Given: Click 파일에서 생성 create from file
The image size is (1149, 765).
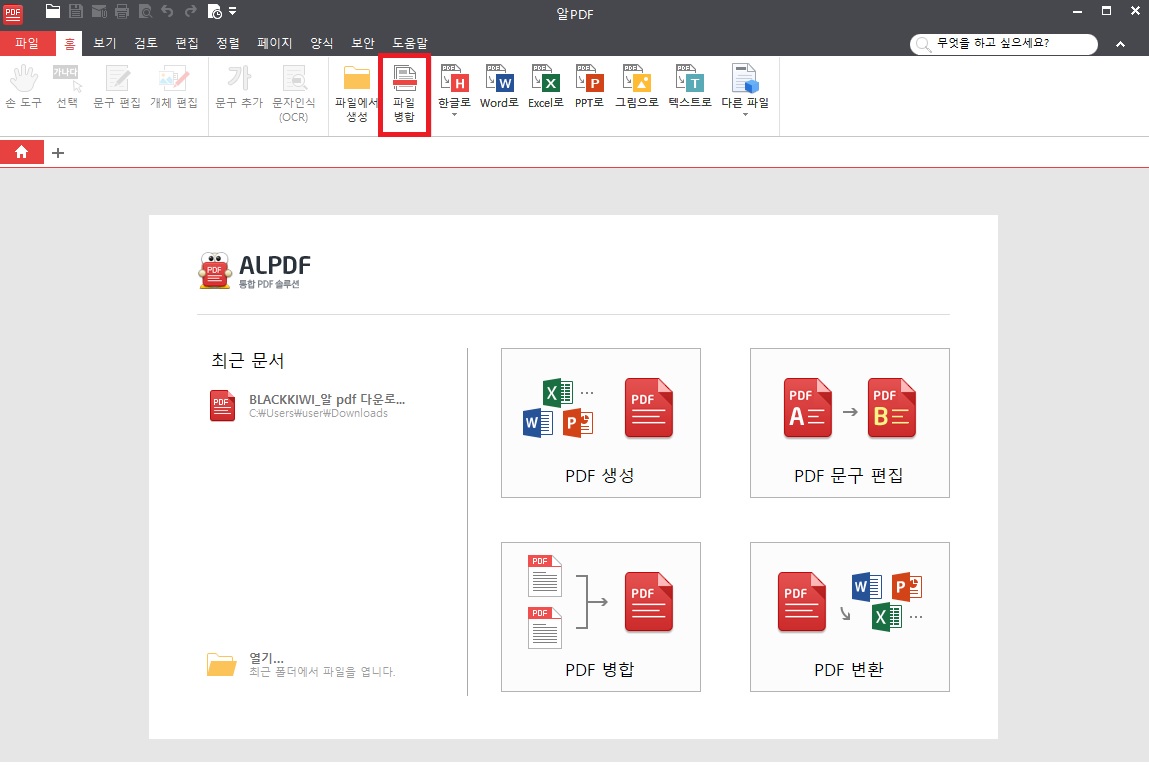Looking at the screenshot, I should pyautogui.click(x=356, y=94).
